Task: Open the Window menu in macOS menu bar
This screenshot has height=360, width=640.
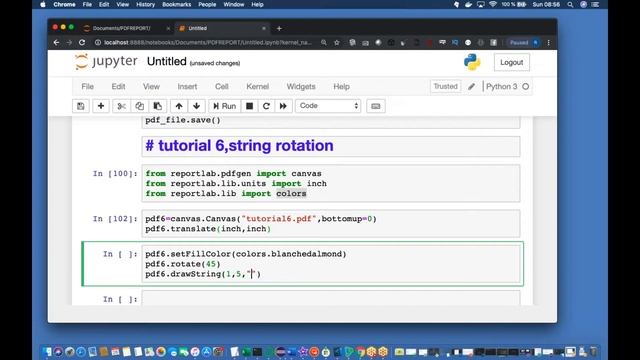Action: 233,4
